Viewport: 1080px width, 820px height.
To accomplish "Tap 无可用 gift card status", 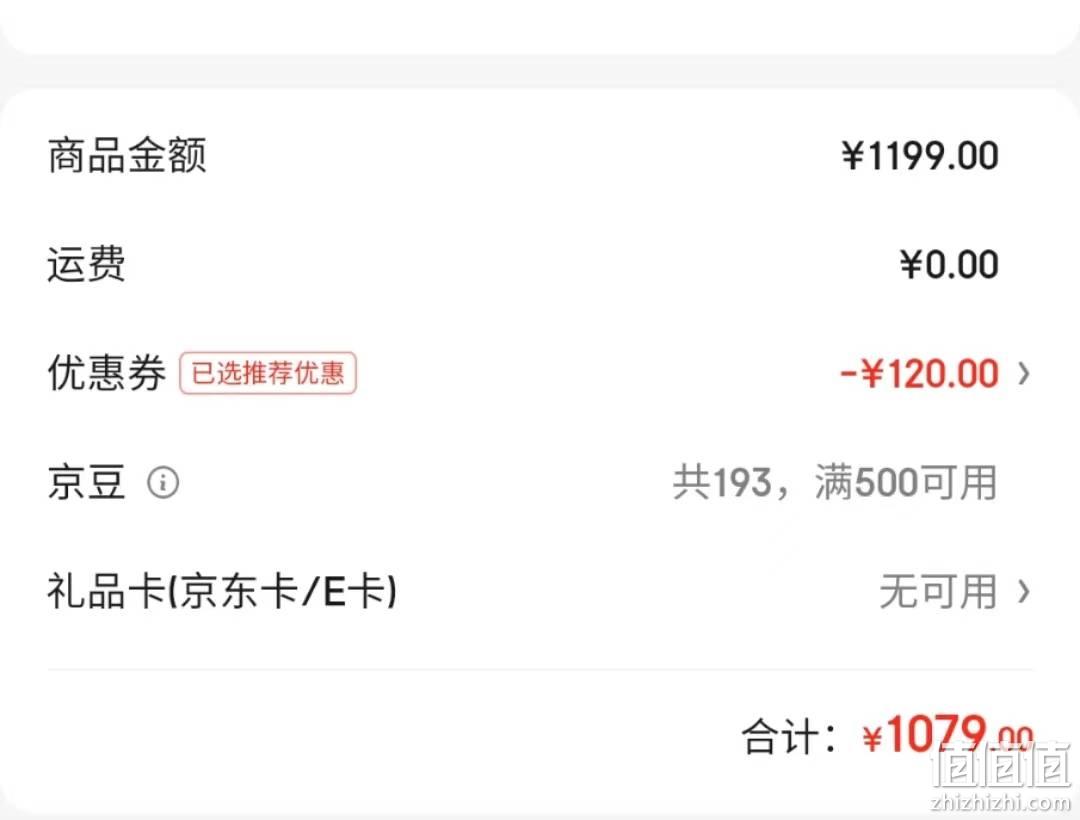I will click(x=938, y=591).
